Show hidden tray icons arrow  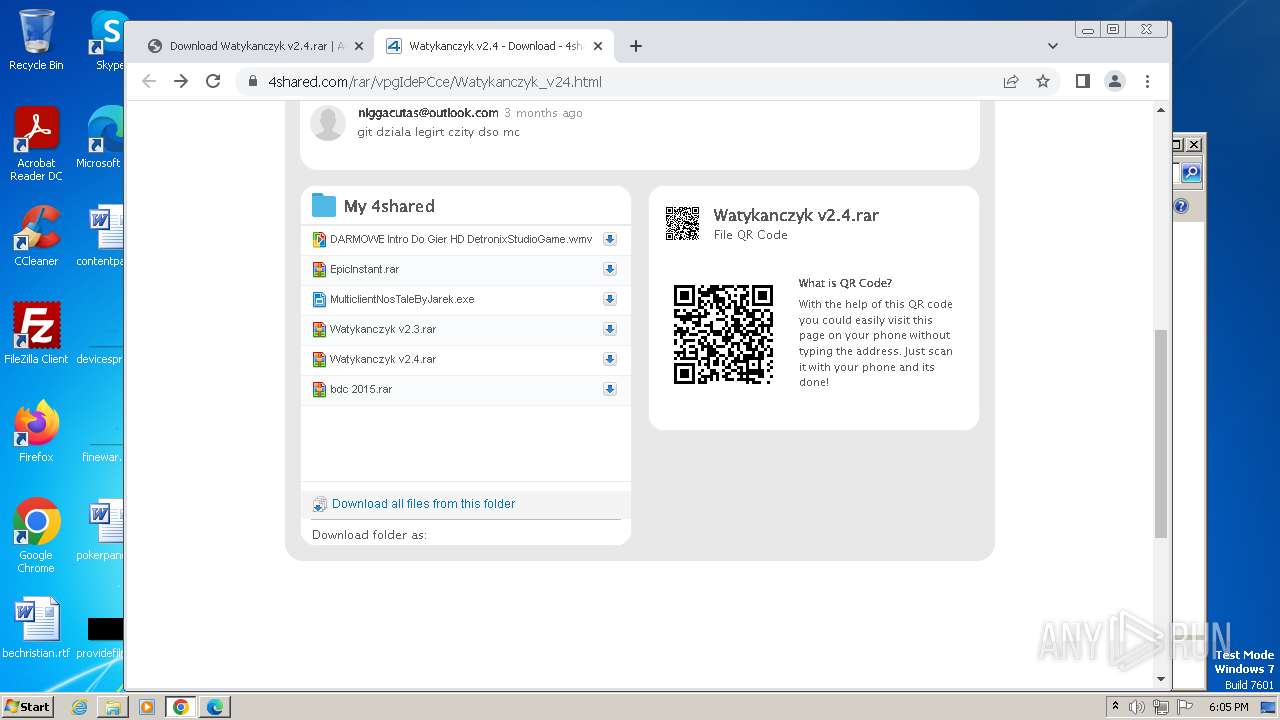[1115, 707]
